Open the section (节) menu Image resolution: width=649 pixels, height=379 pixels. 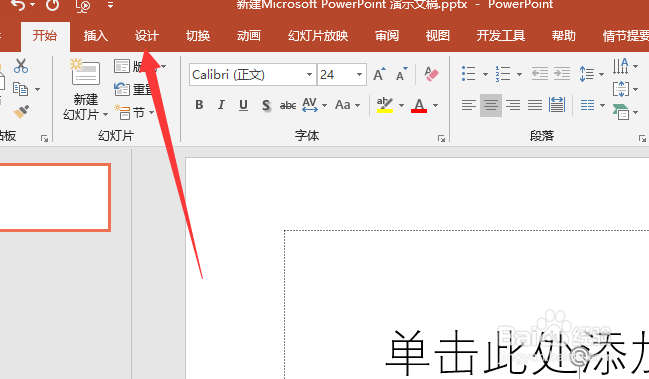[134, 112]
